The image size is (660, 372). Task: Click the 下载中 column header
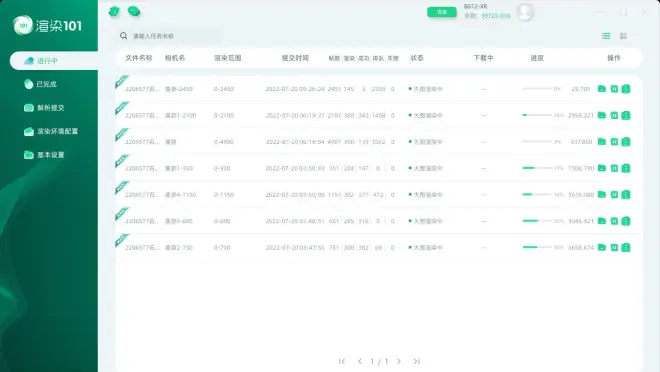tap(483, 58)
